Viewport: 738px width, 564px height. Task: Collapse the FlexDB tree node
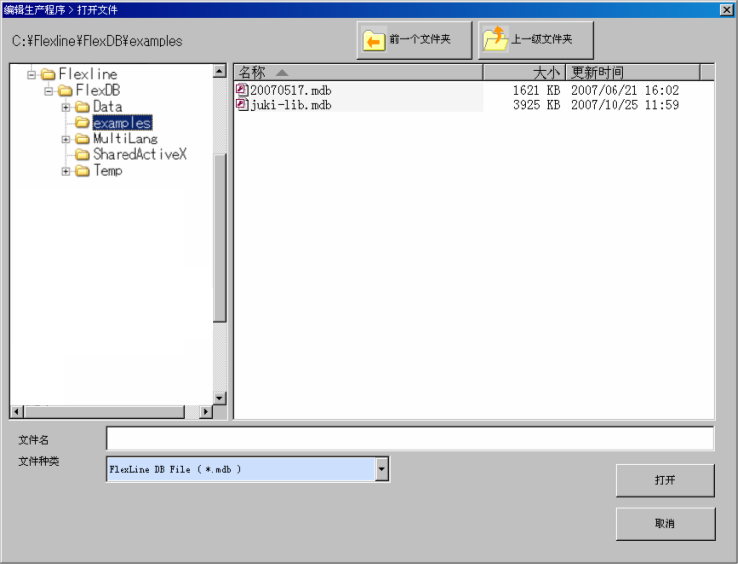[x=48, y=91]
